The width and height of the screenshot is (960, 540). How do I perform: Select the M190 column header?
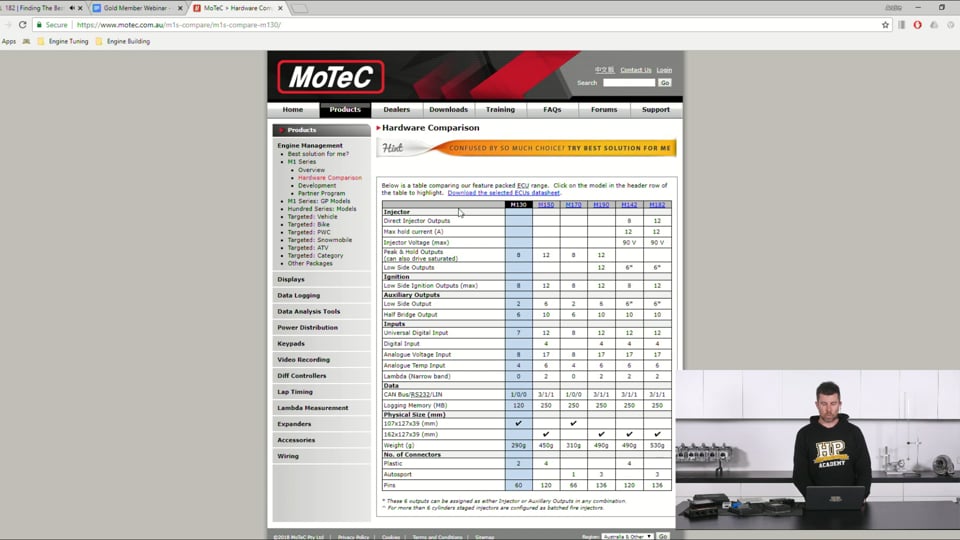(x=601, y=204)
